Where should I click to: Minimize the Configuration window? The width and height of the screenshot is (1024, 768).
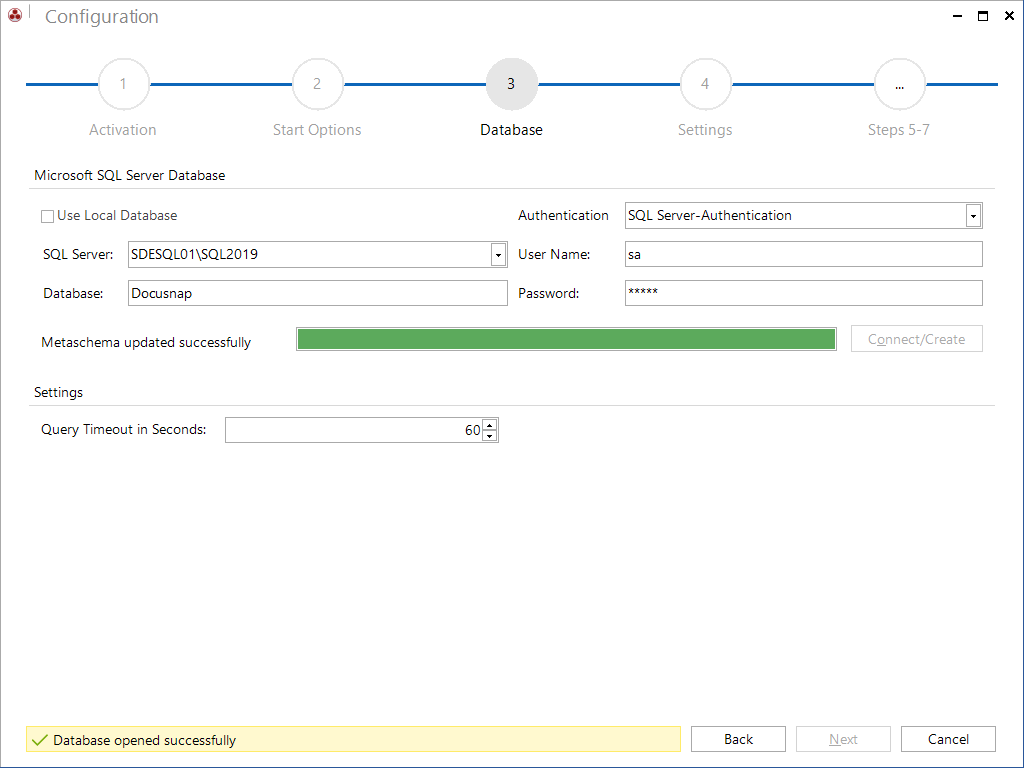point(957,16)
